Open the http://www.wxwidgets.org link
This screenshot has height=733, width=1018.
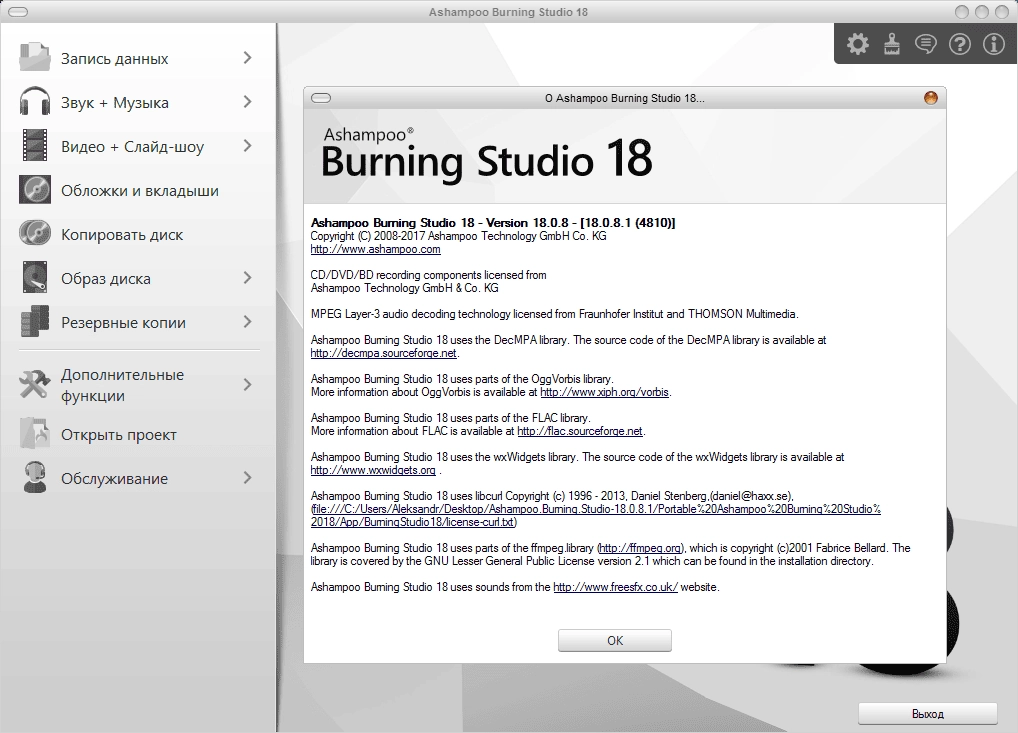(373, 470)
